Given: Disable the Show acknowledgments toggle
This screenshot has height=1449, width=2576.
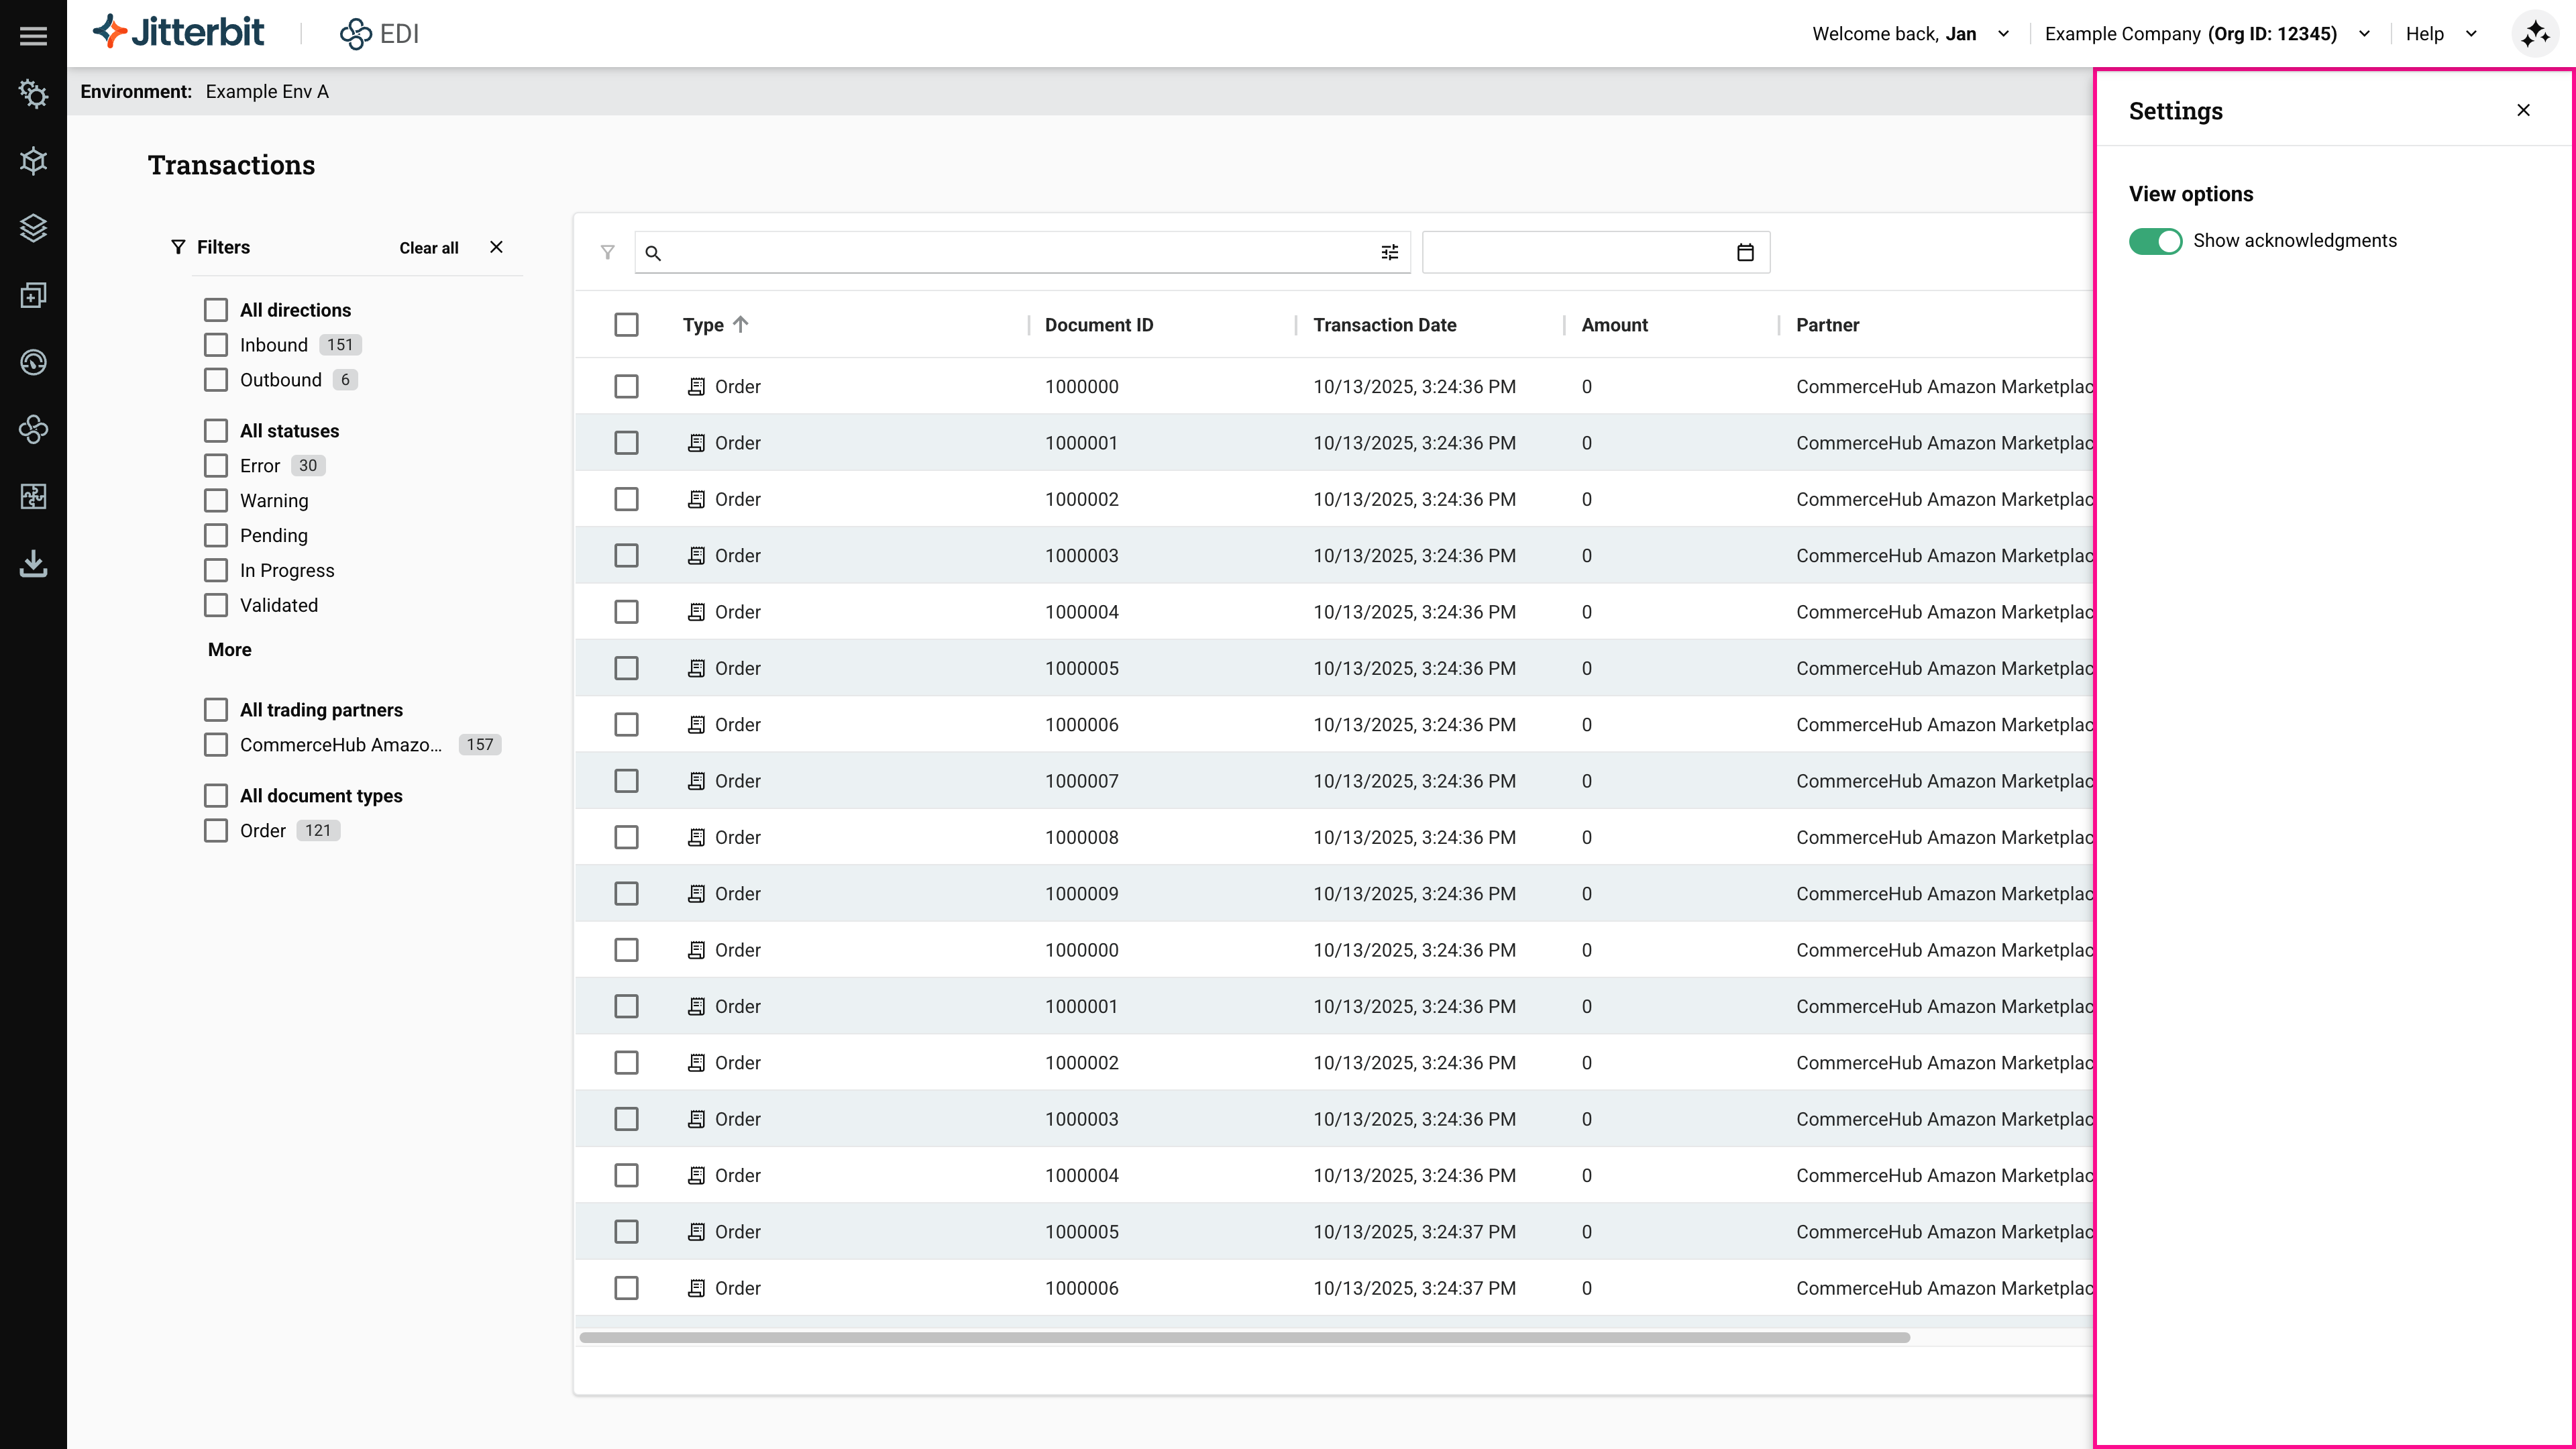Looking at the screenshot, I should (x=2155, y=240).
